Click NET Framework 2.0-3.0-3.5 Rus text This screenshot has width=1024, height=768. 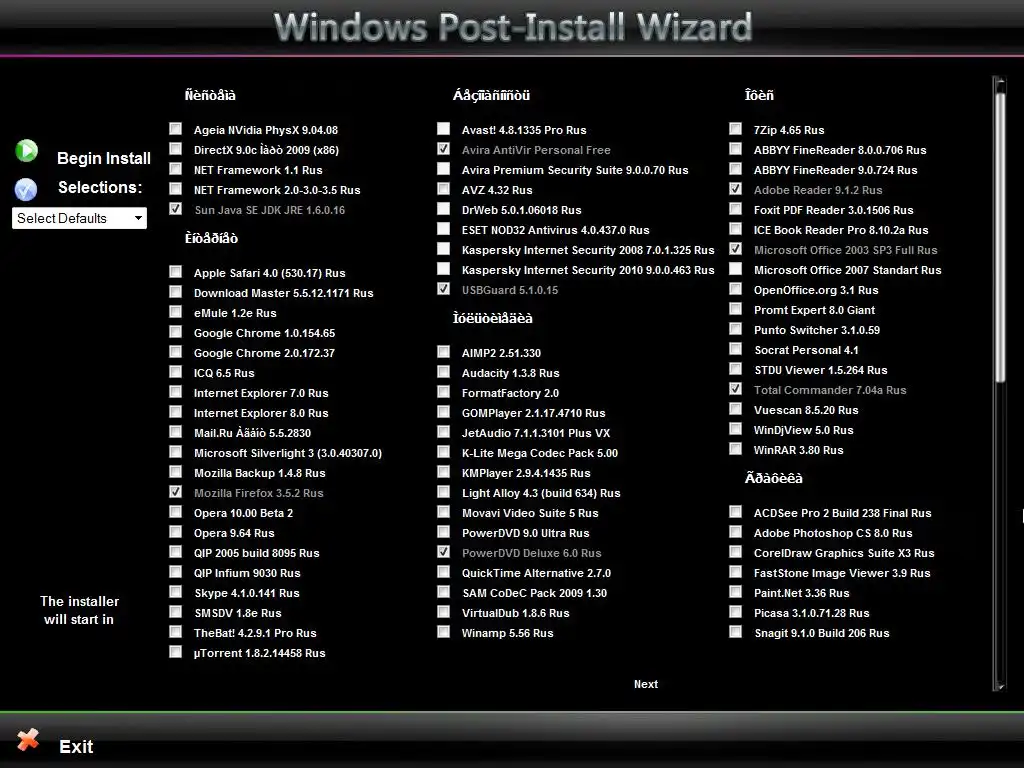click(277, 190)
